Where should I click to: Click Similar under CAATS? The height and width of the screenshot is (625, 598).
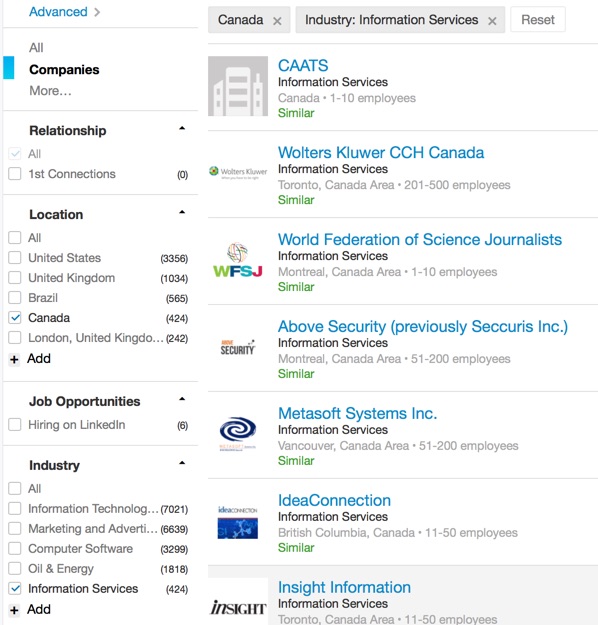(296, 113)
